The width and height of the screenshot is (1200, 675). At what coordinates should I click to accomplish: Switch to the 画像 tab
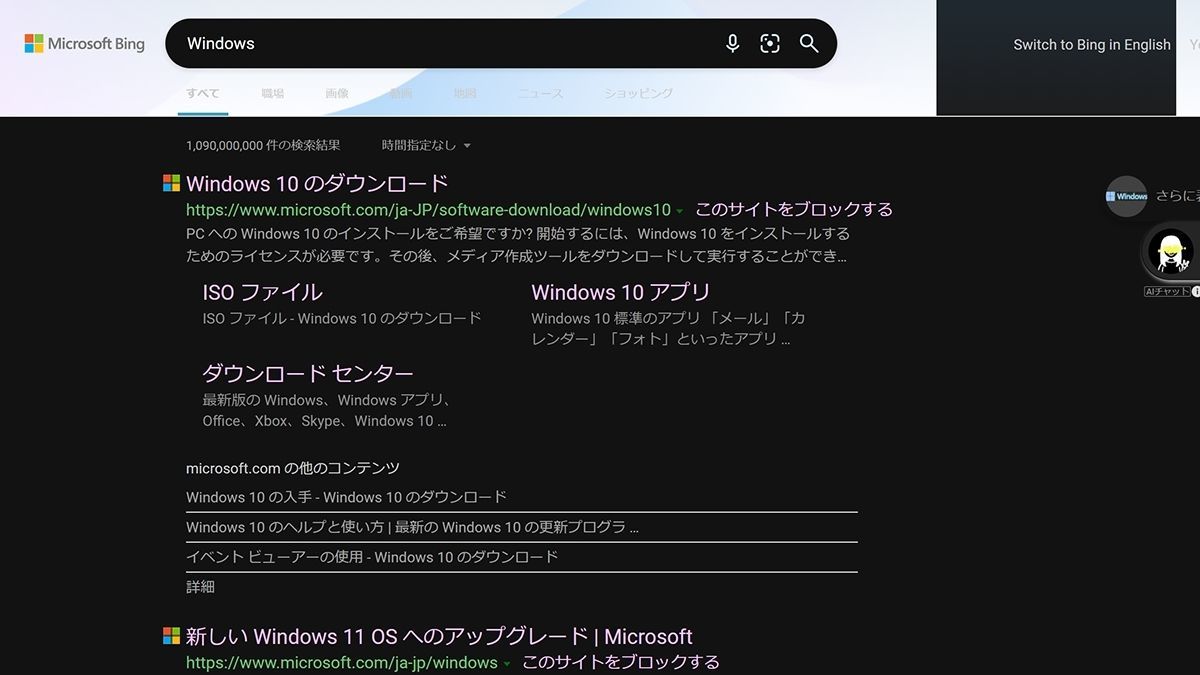tap(337, 93)
